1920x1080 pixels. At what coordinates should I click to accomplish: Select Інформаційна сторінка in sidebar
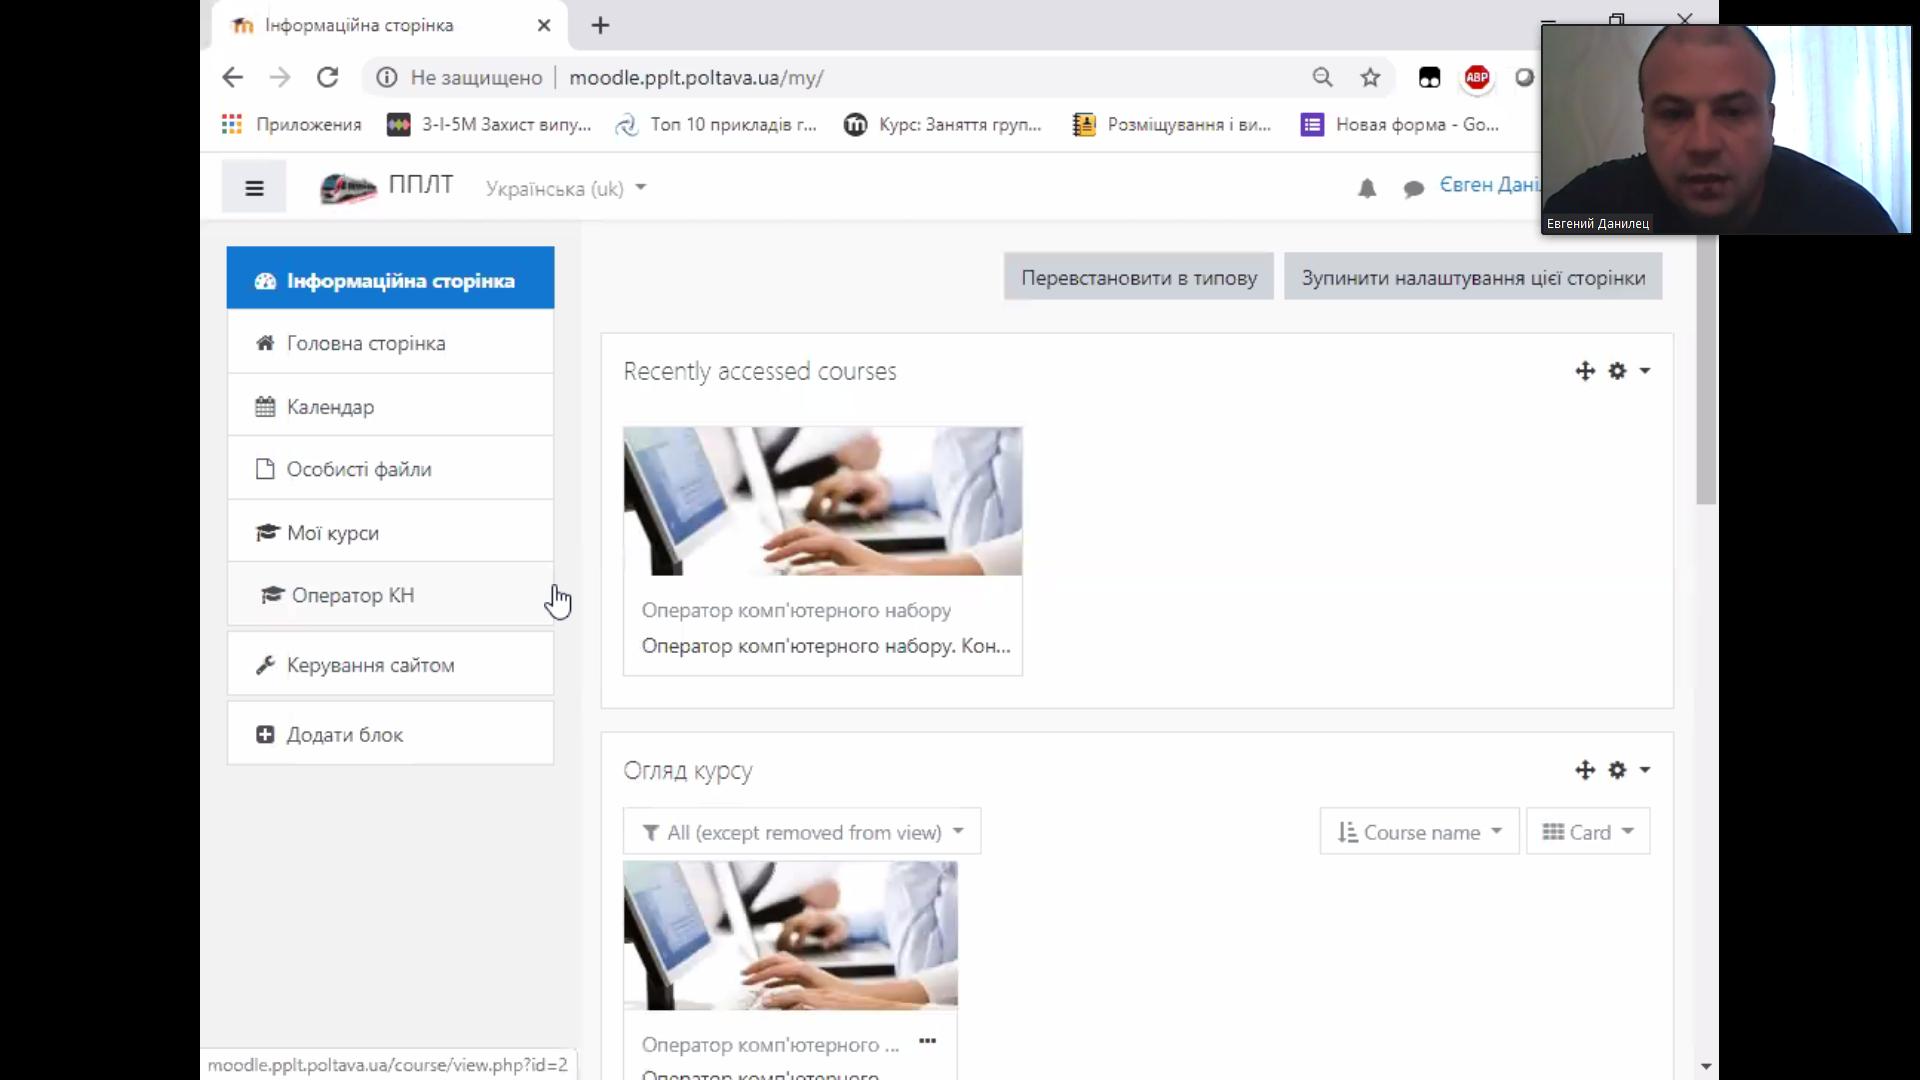(390, 278)
